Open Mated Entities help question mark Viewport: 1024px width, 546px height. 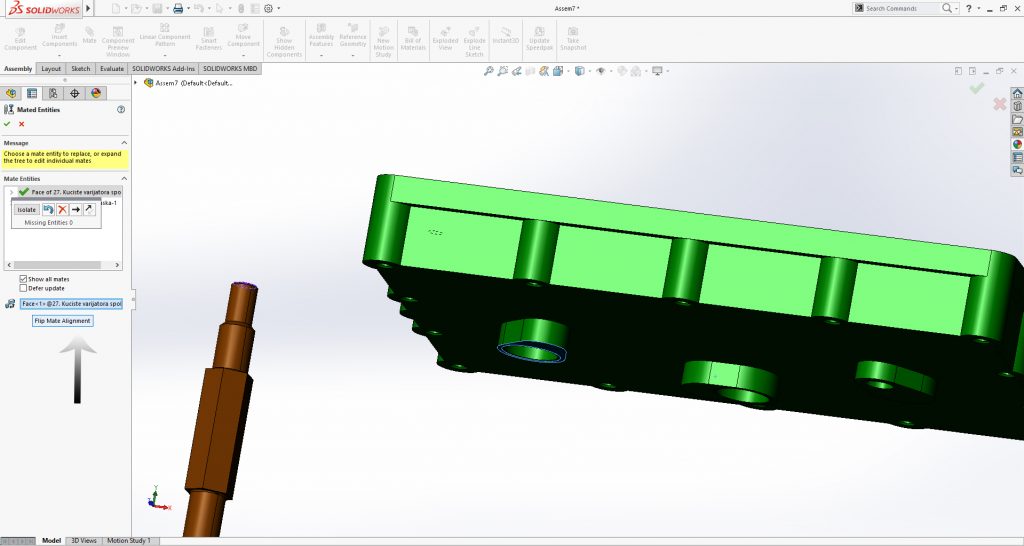click(x=121, y=110)
